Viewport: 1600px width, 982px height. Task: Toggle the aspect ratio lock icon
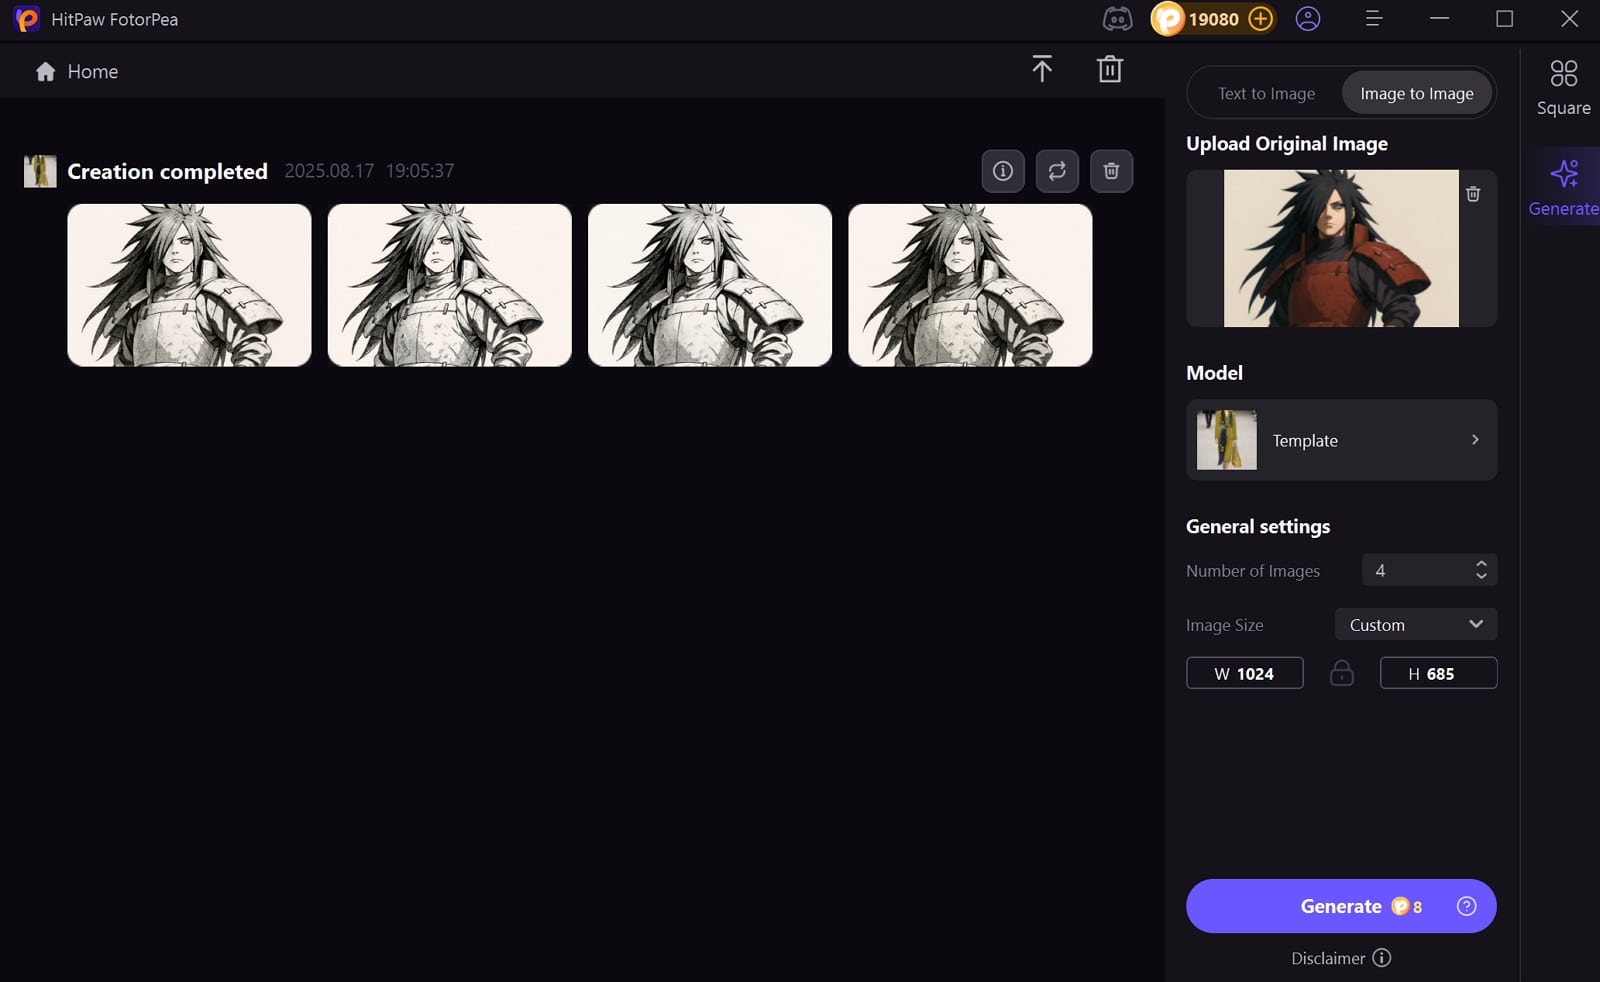[1342, 673]
